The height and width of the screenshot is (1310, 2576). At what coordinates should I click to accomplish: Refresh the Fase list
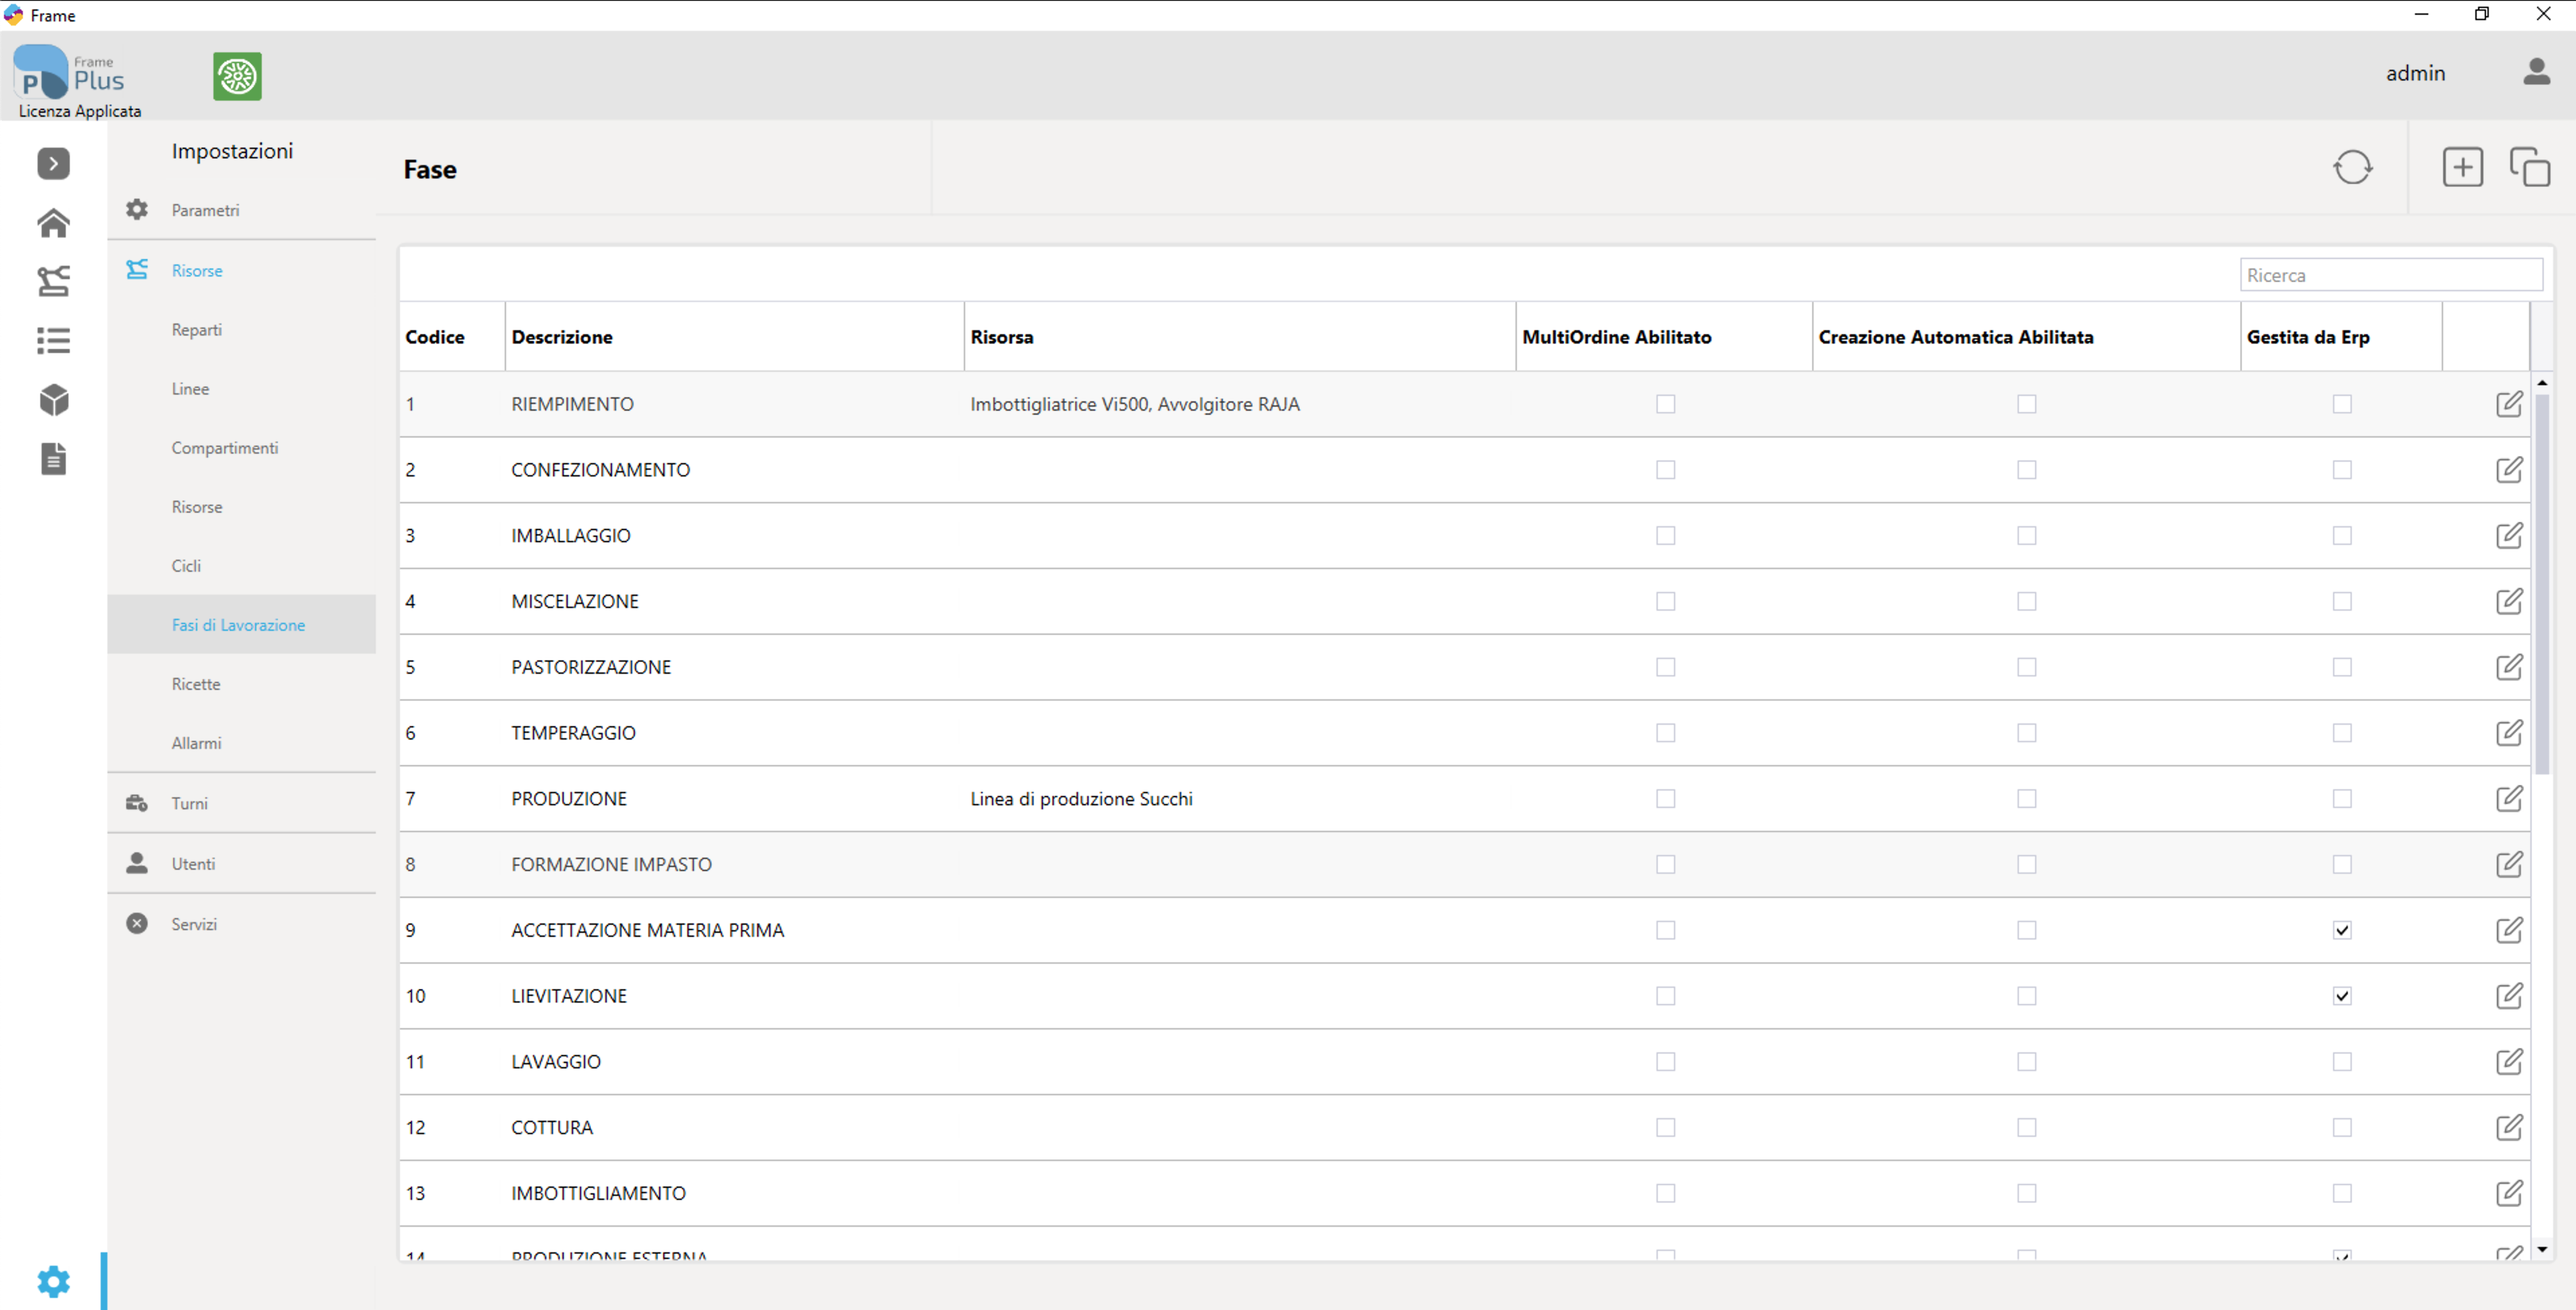[x=2353, y=167]
